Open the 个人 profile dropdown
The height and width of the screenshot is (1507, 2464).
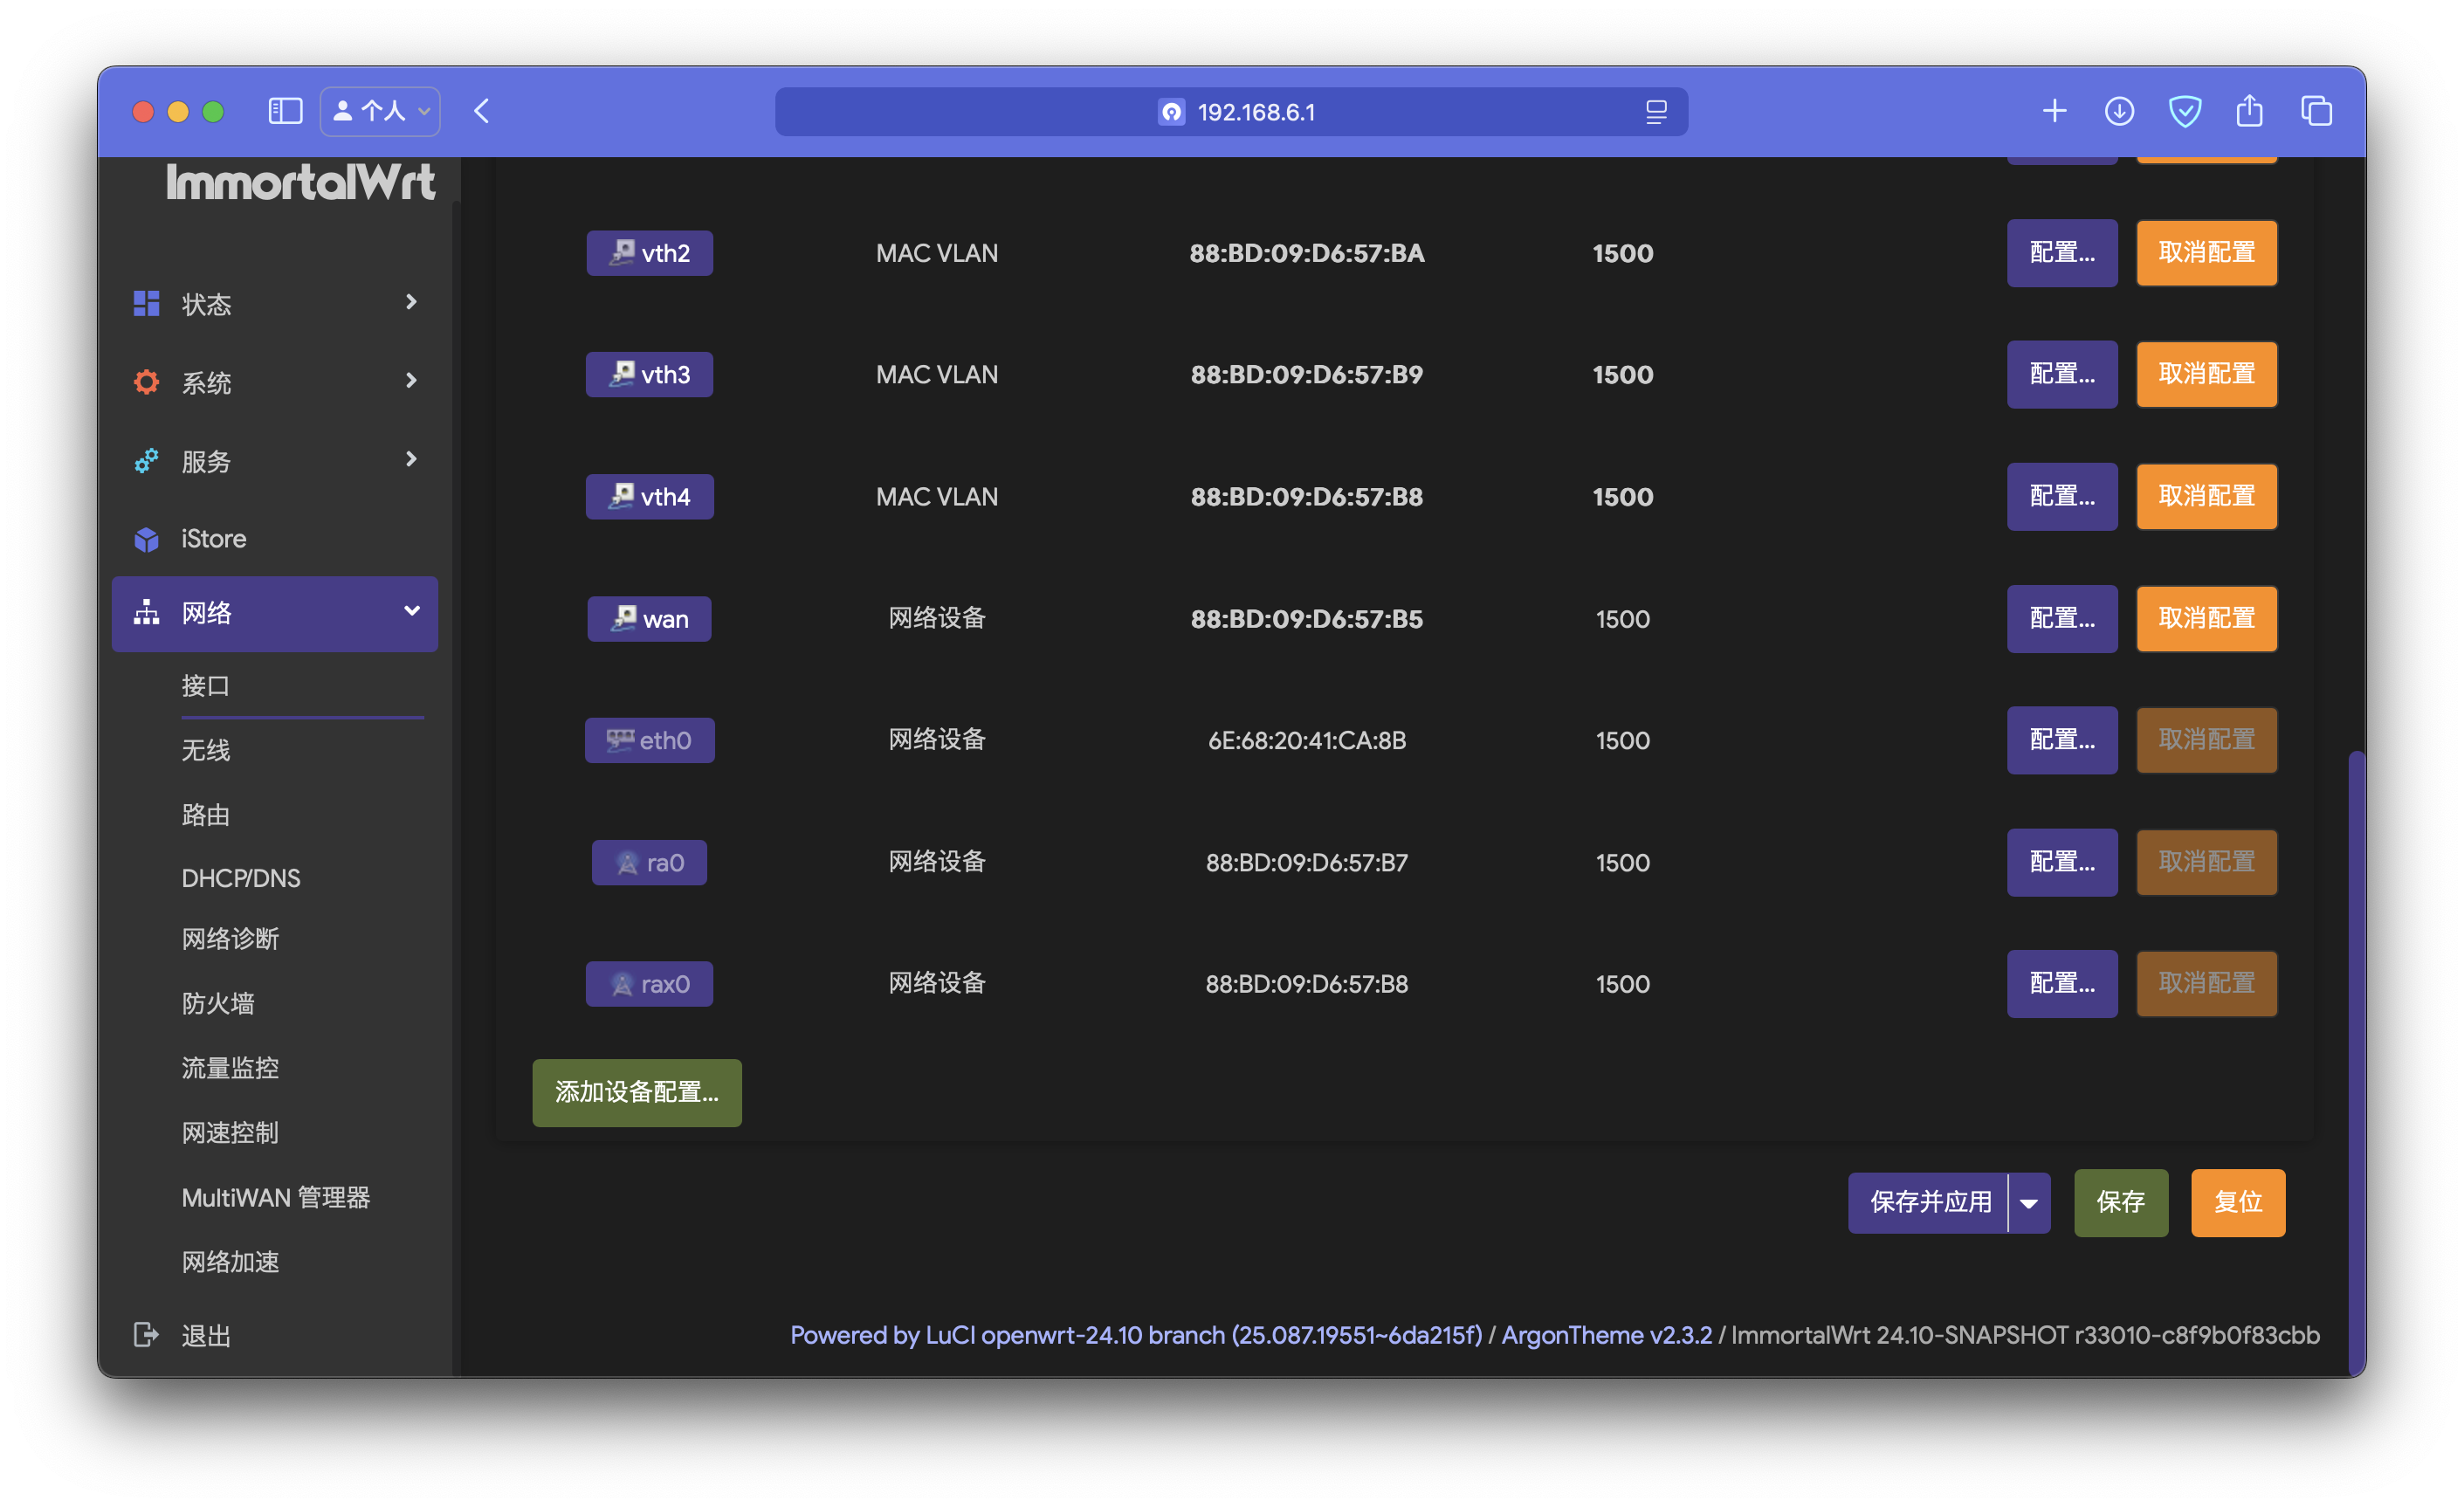(380, 111)
